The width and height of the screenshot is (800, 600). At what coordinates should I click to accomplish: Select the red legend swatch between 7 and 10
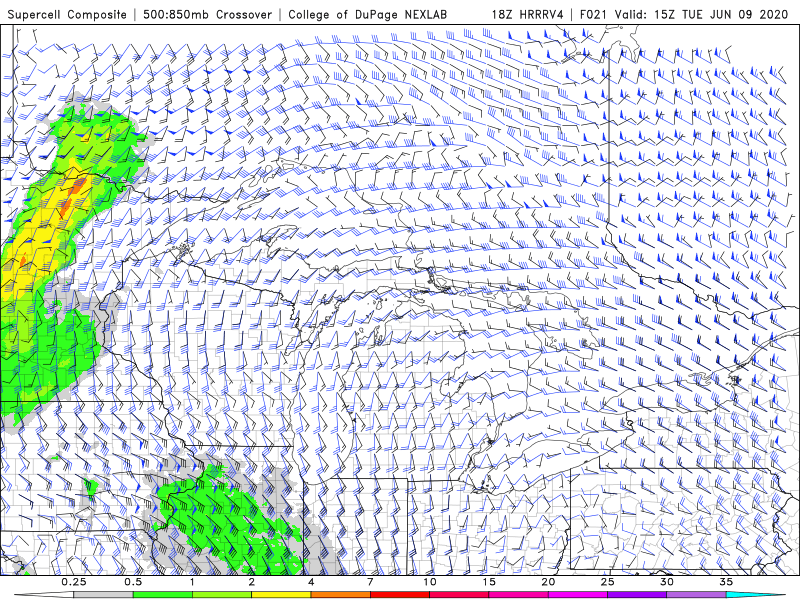pos(400,595)
